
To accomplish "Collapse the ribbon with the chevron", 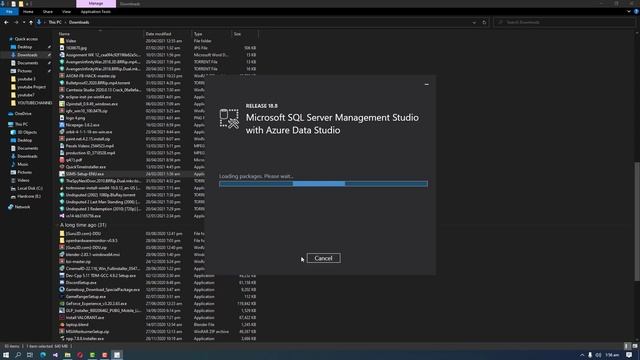I will point(629,12).
